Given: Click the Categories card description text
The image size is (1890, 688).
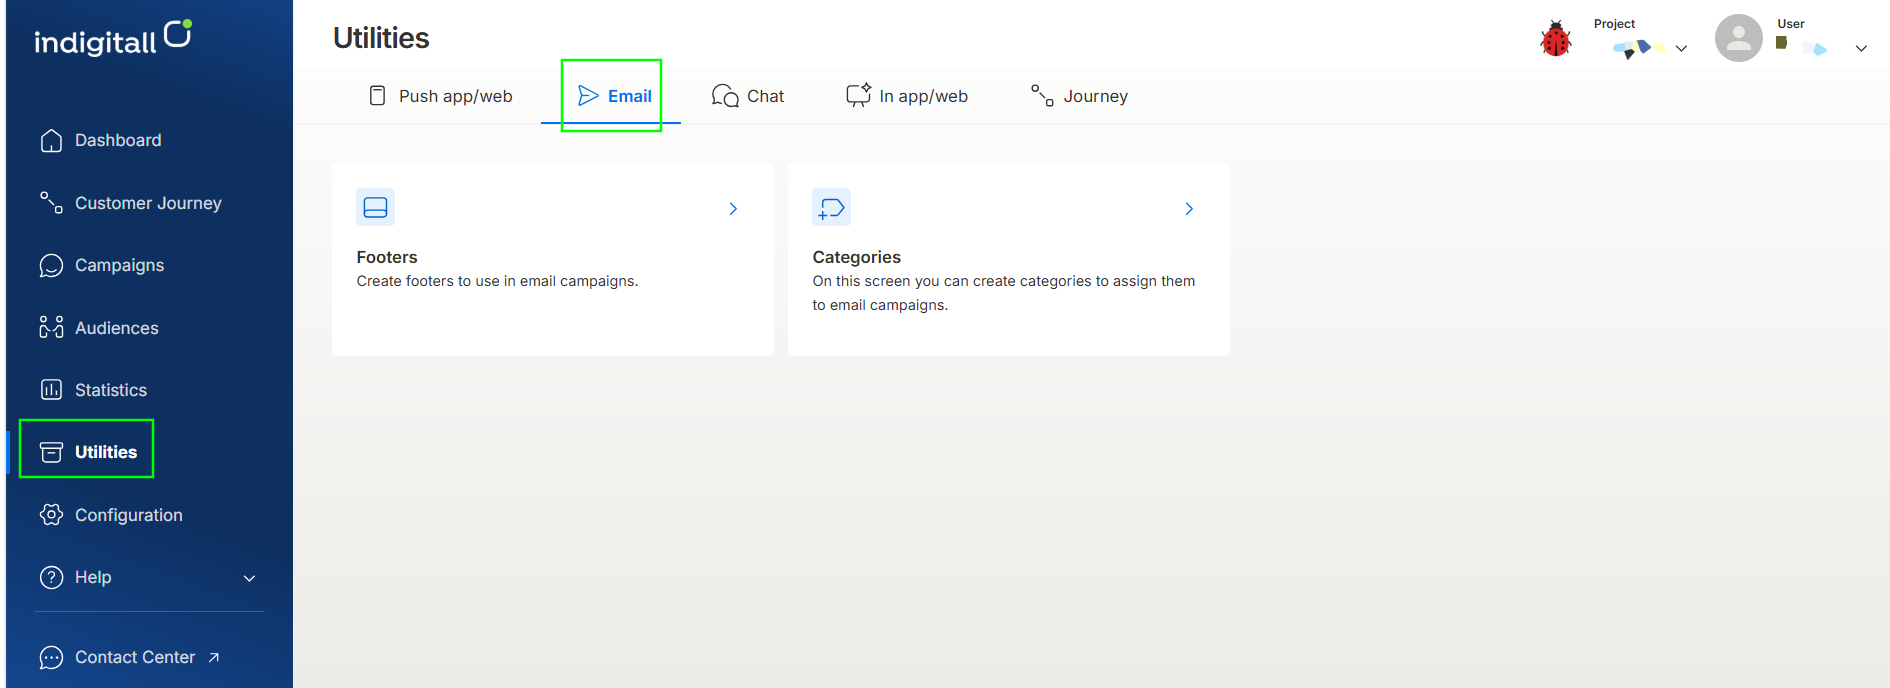Looking at the screenshot, I should pos(1003,293).
